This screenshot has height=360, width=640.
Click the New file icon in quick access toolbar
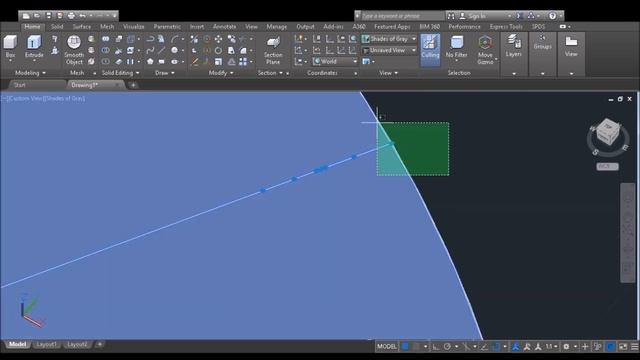pos(26,16)
